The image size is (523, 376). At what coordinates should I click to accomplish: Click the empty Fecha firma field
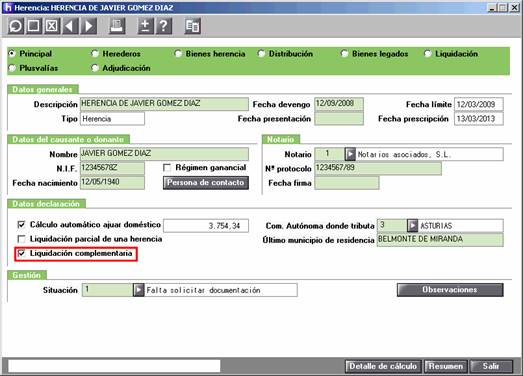click(347, 183)
